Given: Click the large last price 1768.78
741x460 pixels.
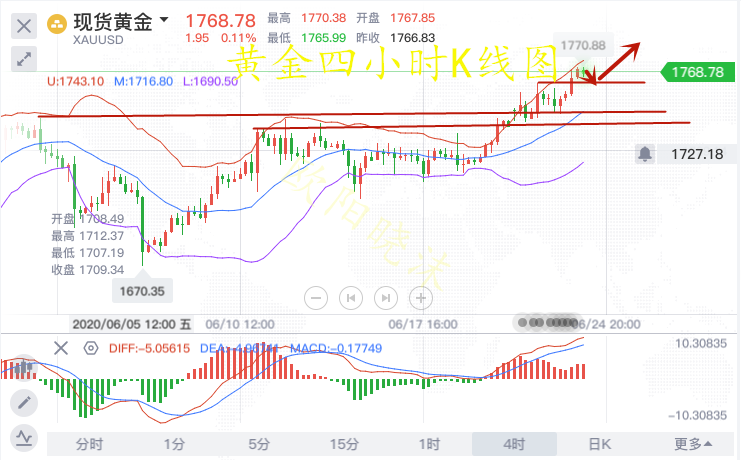Looking at the screenshot, I should point(220,21).
